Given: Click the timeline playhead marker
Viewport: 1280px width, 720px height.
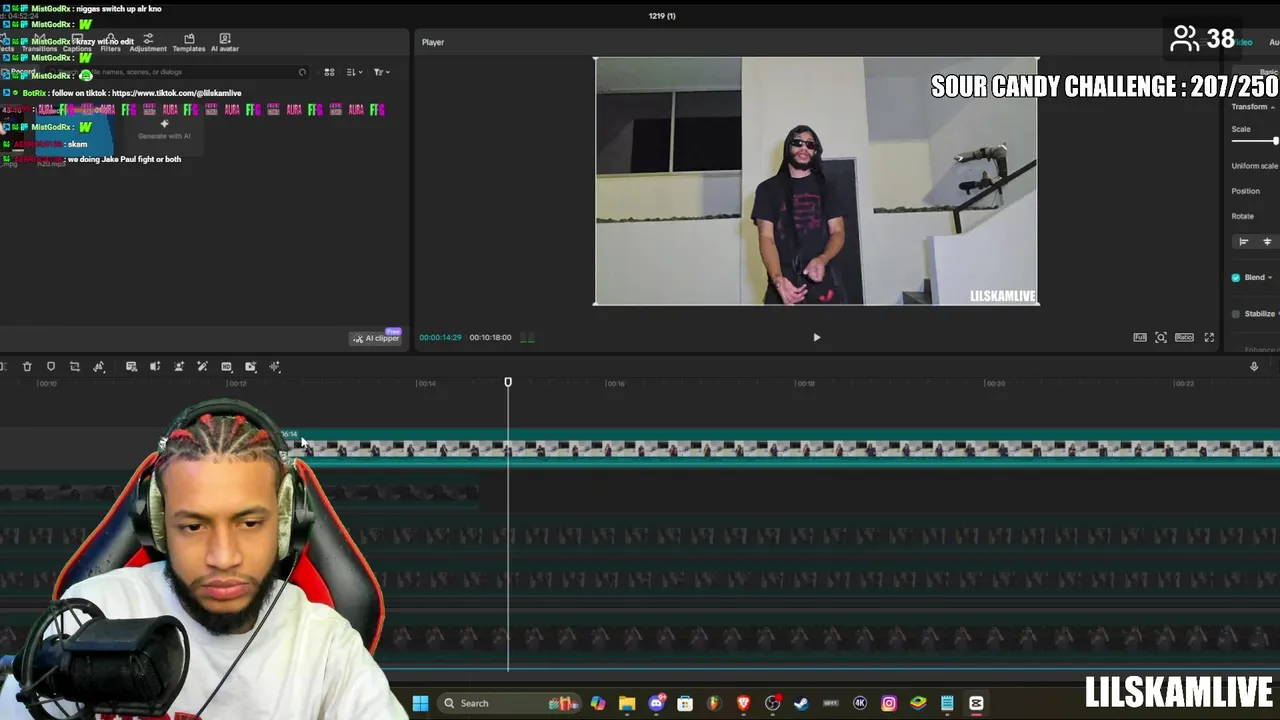Looking at the screenshot, I should (x=508, y=382).
